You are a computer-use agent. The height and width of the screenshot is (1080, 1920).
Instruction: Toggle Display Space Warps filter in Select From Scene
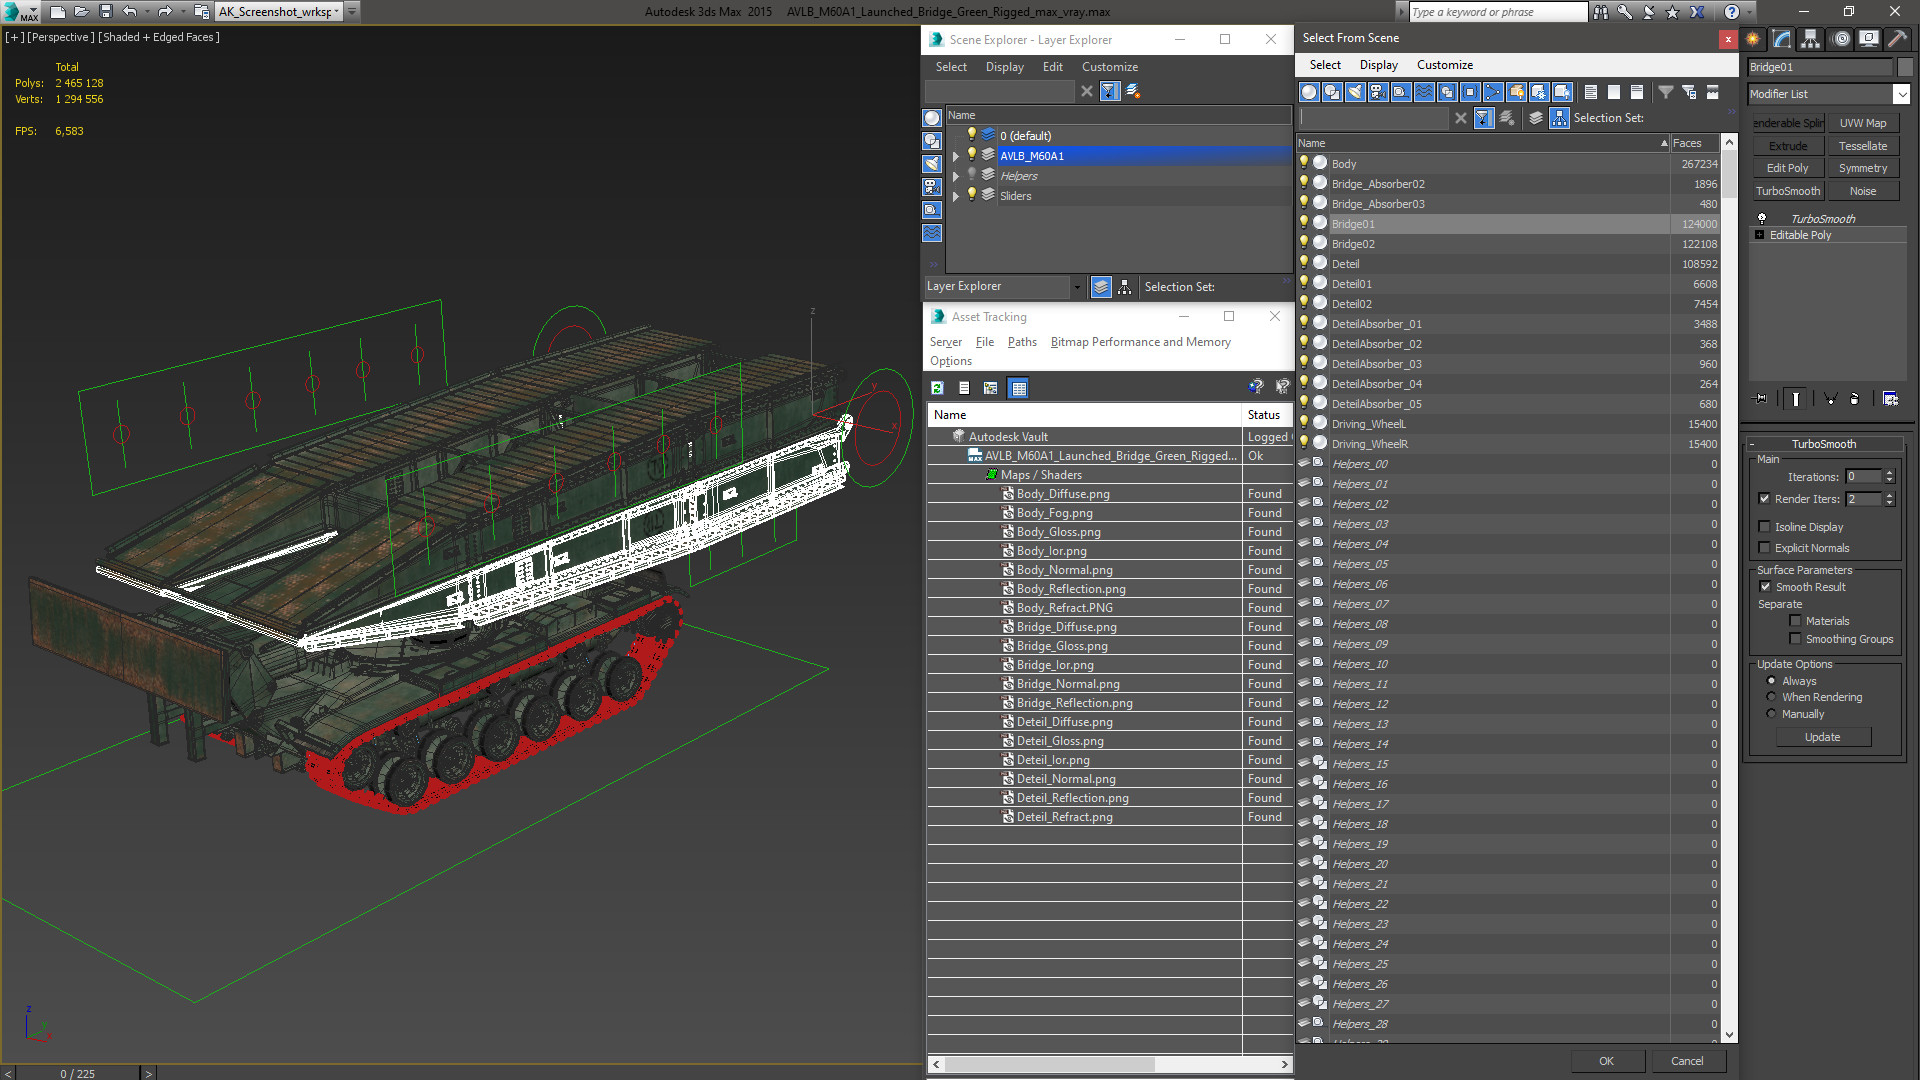click(1424, 92)
